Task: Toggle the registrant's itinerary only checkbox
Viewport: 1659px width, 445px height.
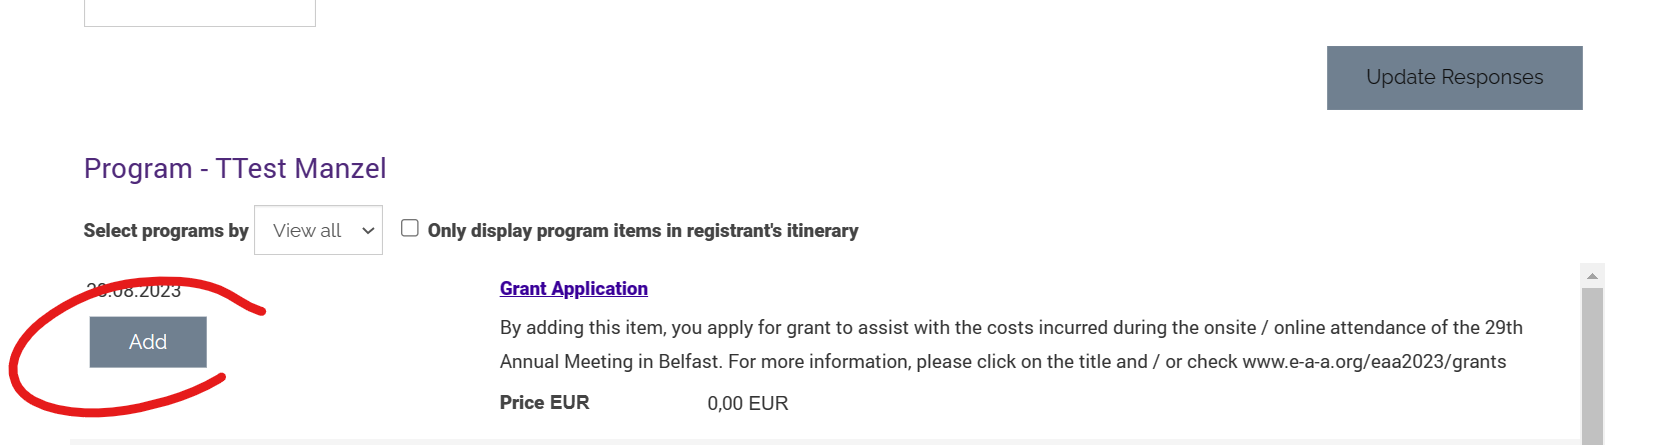Action: coord(410,228)
